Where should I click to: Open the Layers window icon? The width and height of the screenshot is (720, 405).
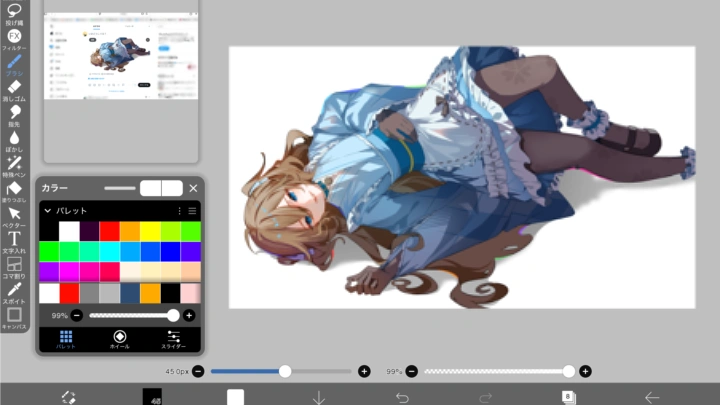pos(568,397)
